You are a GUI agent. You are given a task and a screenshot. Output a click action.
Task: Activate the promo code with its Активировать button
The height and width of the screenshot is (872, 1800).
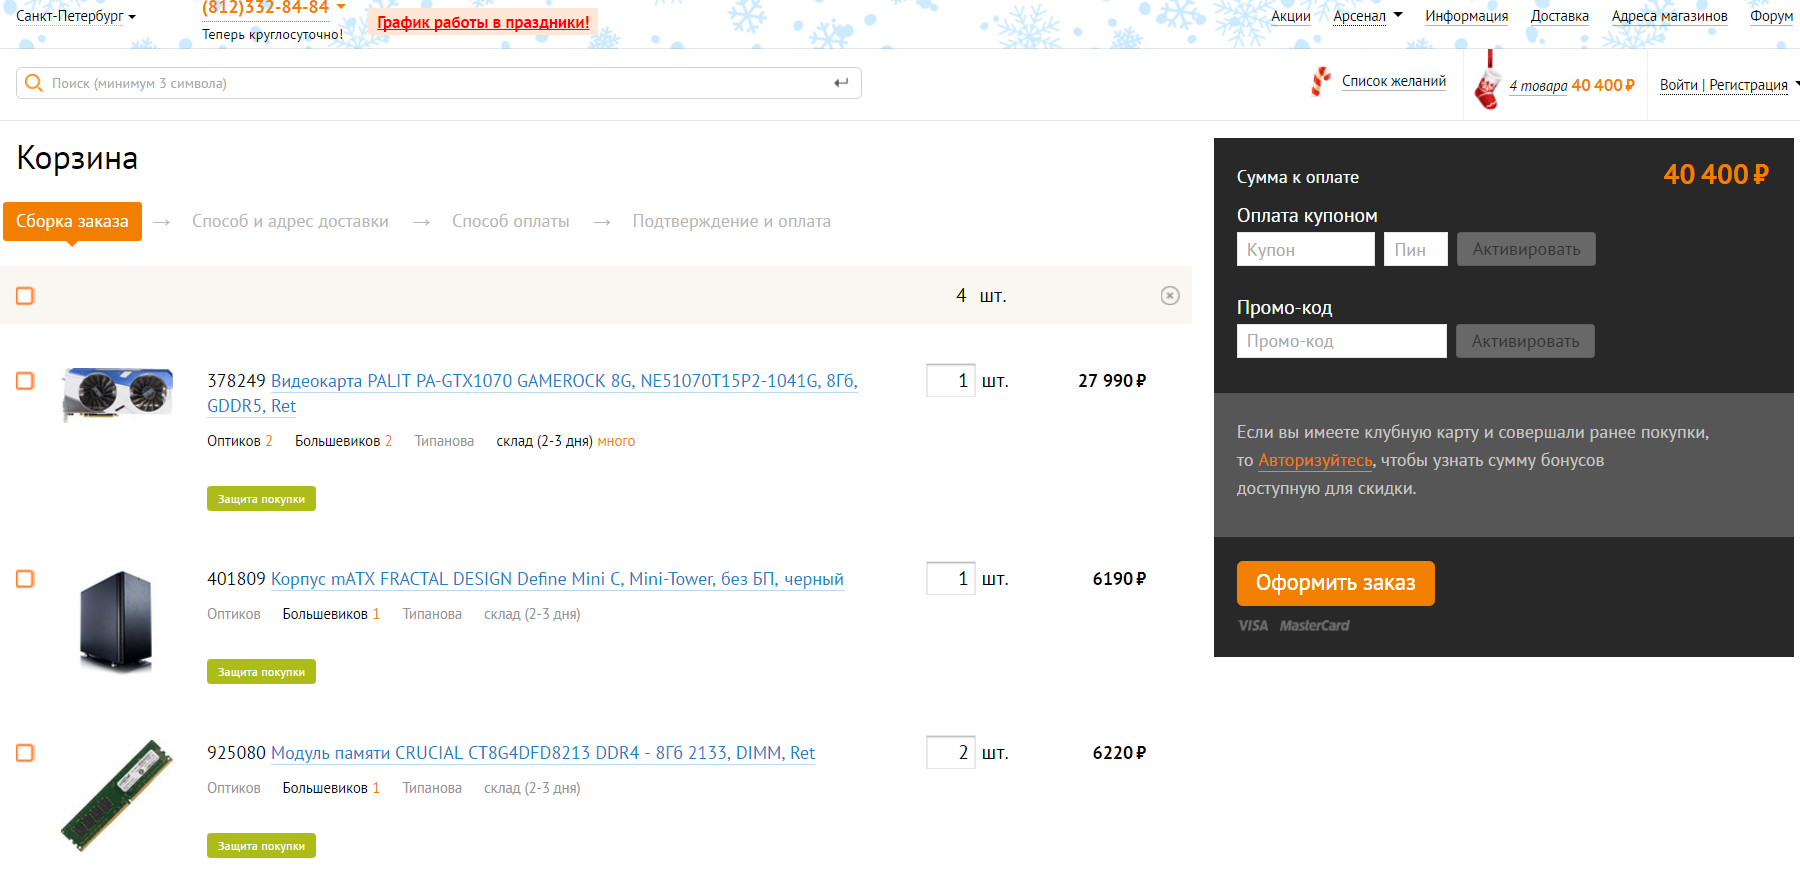1525,341
